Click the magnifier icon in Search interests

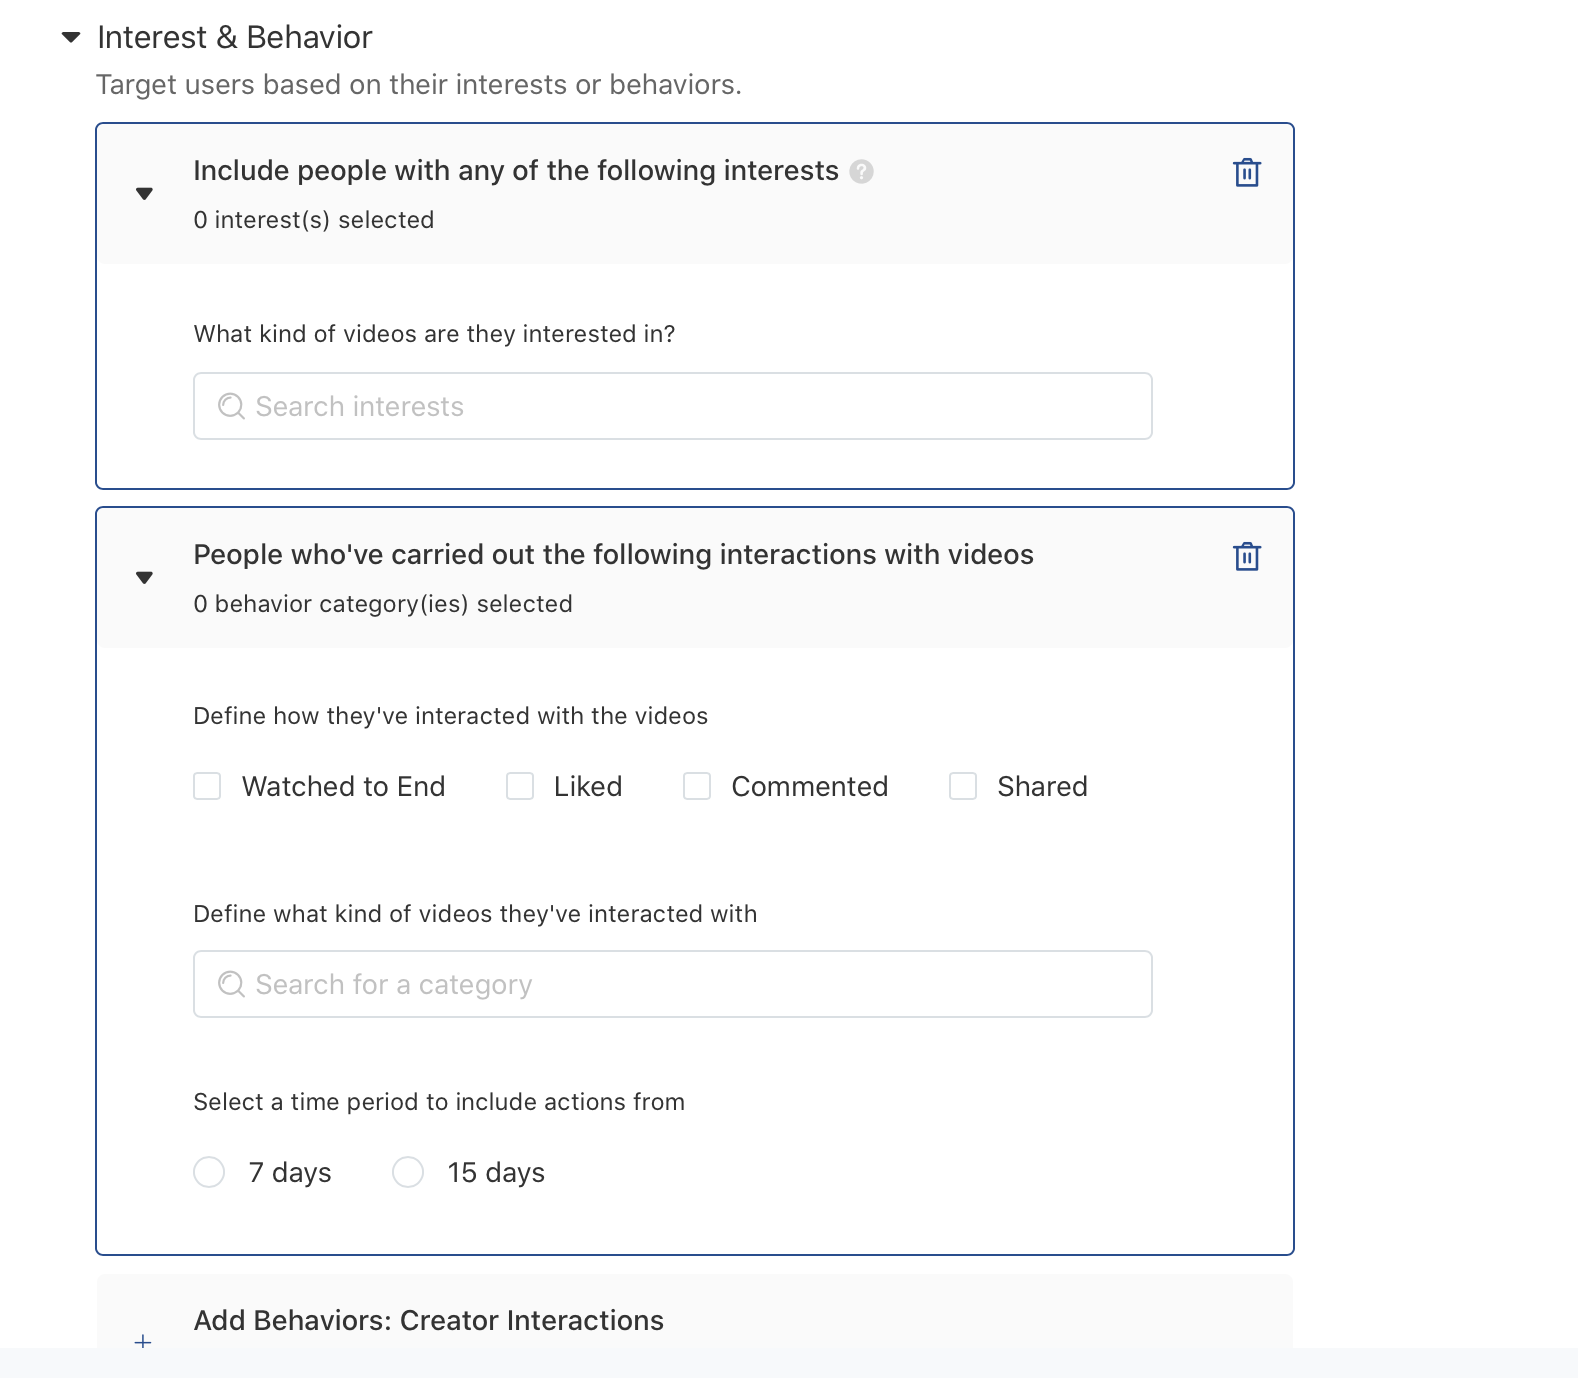click(x=231, y=406)
